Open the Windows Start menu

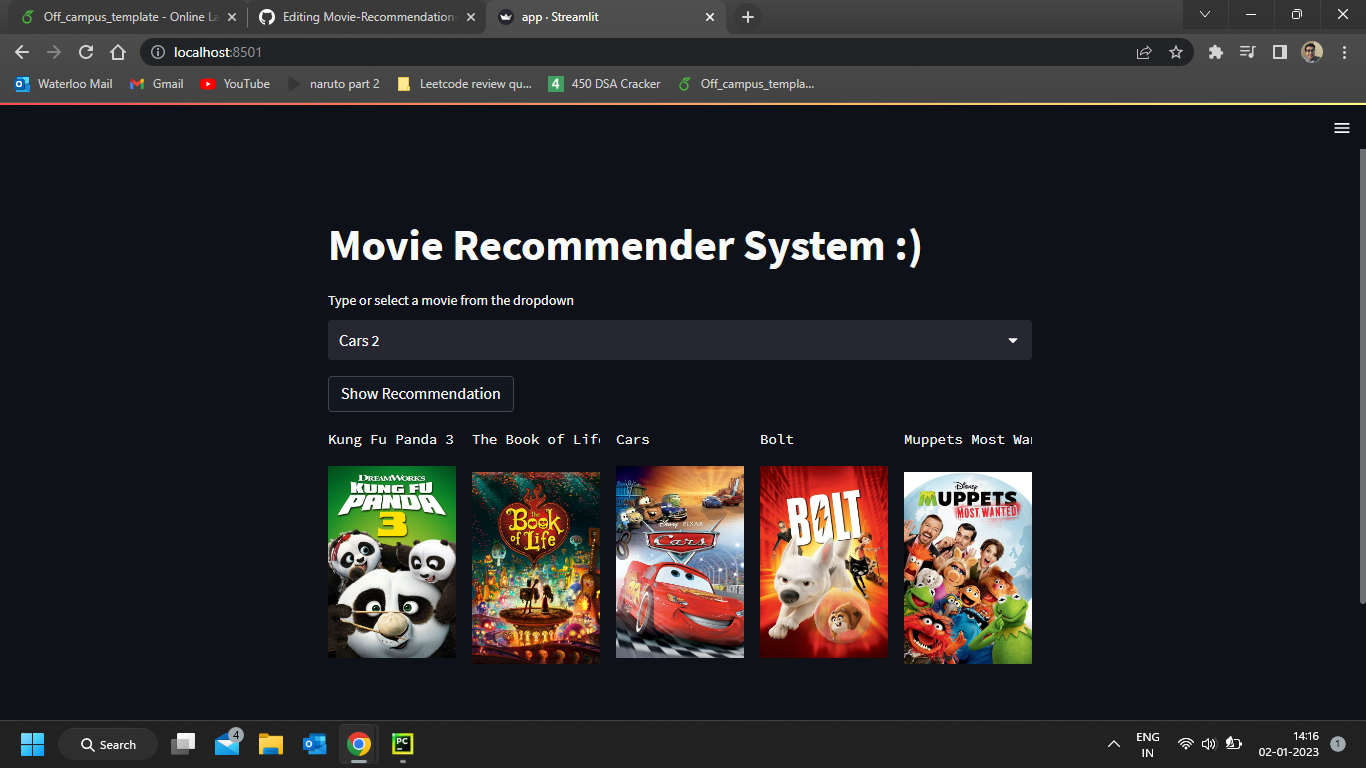tap(32, 744)
